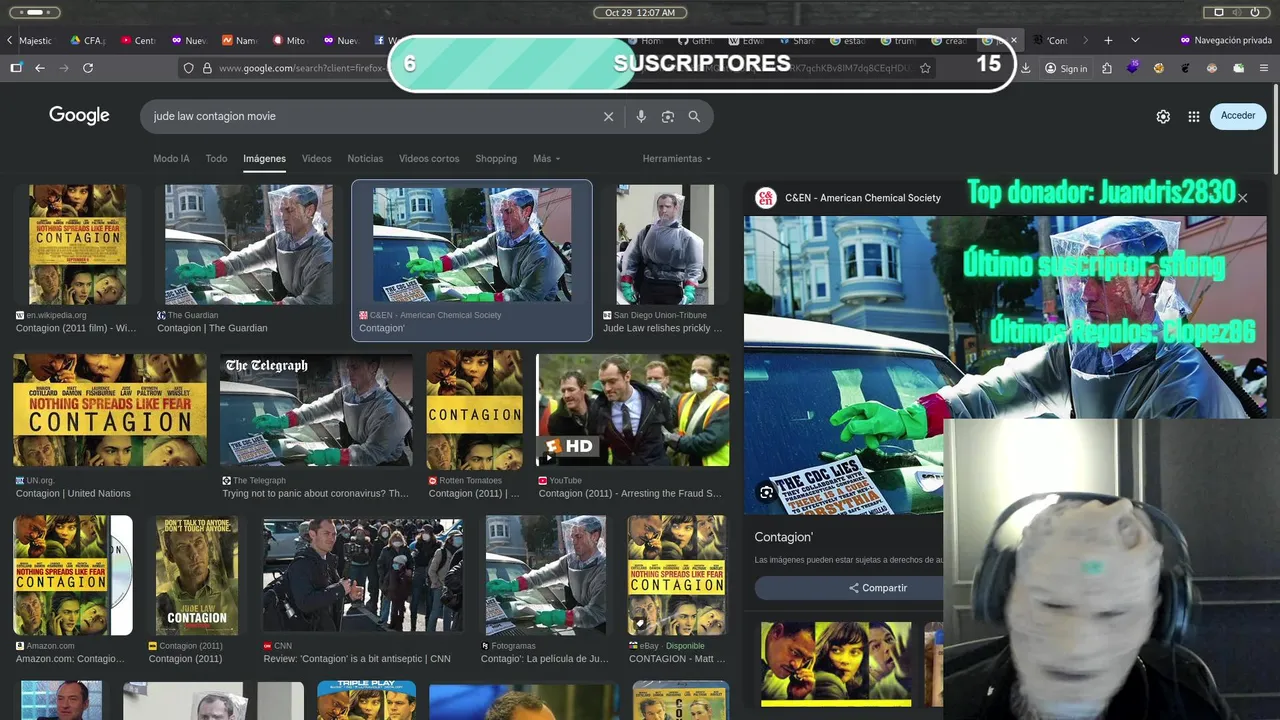Open the Extensions puzzle-piece icon
The image size is (1280, 720).
(x=1106, y=68)
